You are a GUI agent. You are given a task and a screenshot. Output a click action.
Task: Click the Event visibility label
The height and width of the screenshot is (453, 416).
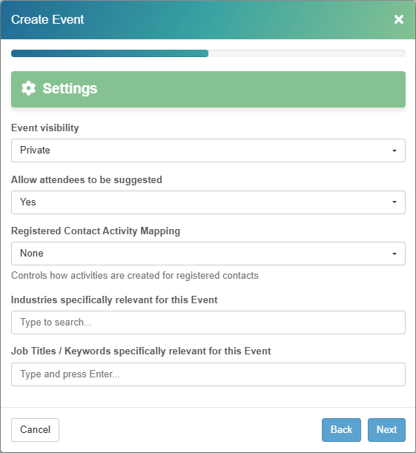(45, 128)
